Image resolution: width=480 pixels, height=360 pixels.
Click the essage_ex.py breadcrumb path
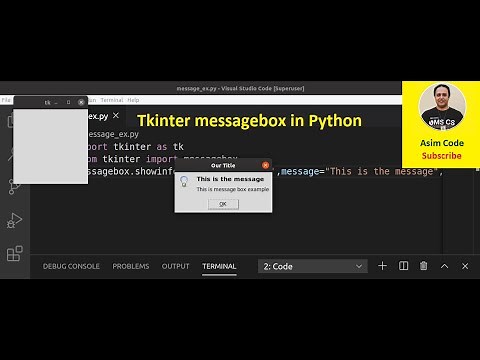pos(113,134)
